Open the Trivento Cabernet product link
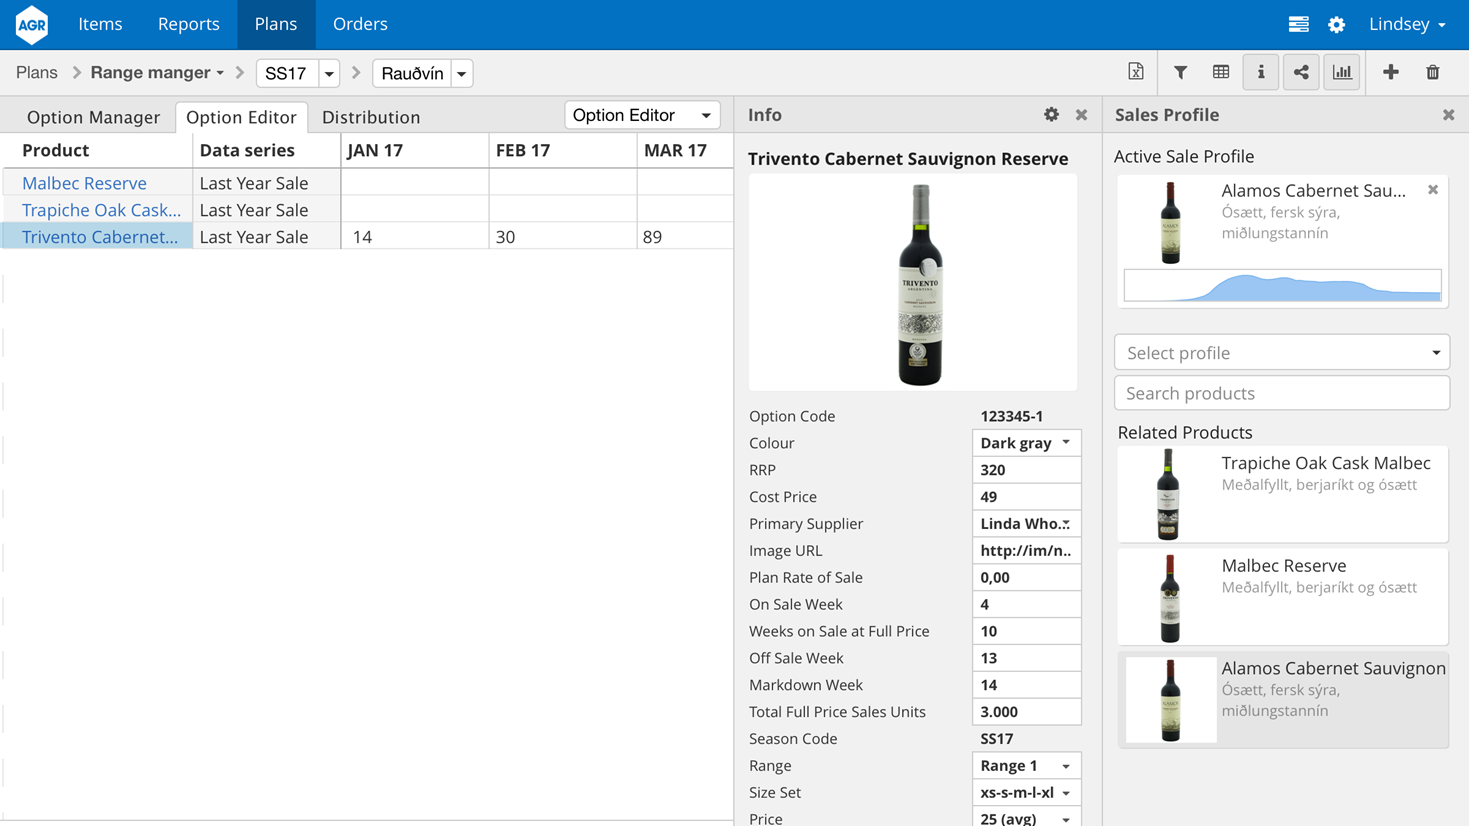 [100, 237]
